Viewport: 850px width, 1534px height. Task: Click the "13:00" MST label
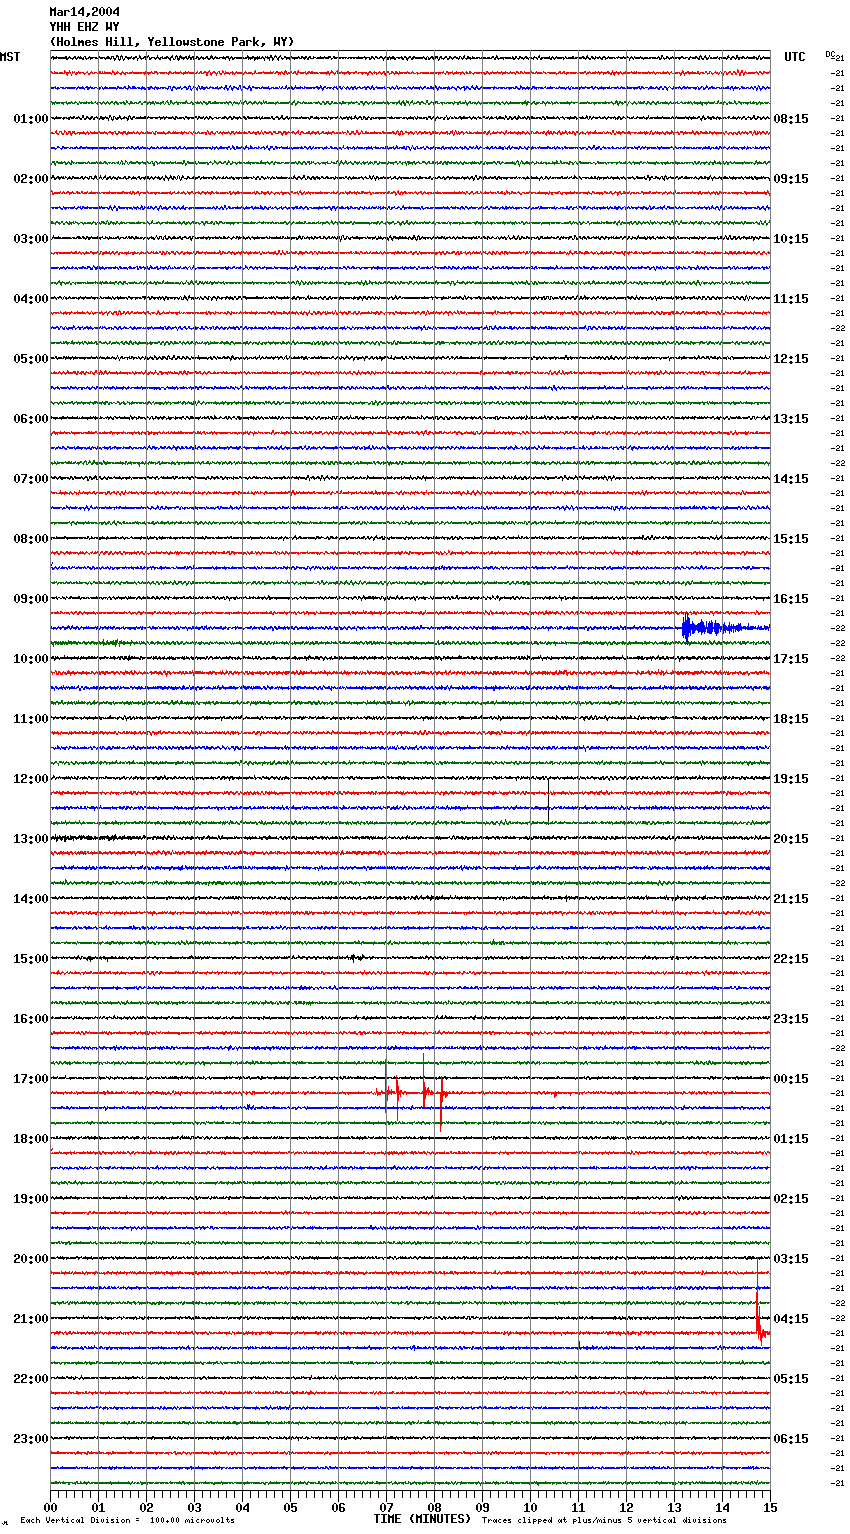(x=30, y=839)
